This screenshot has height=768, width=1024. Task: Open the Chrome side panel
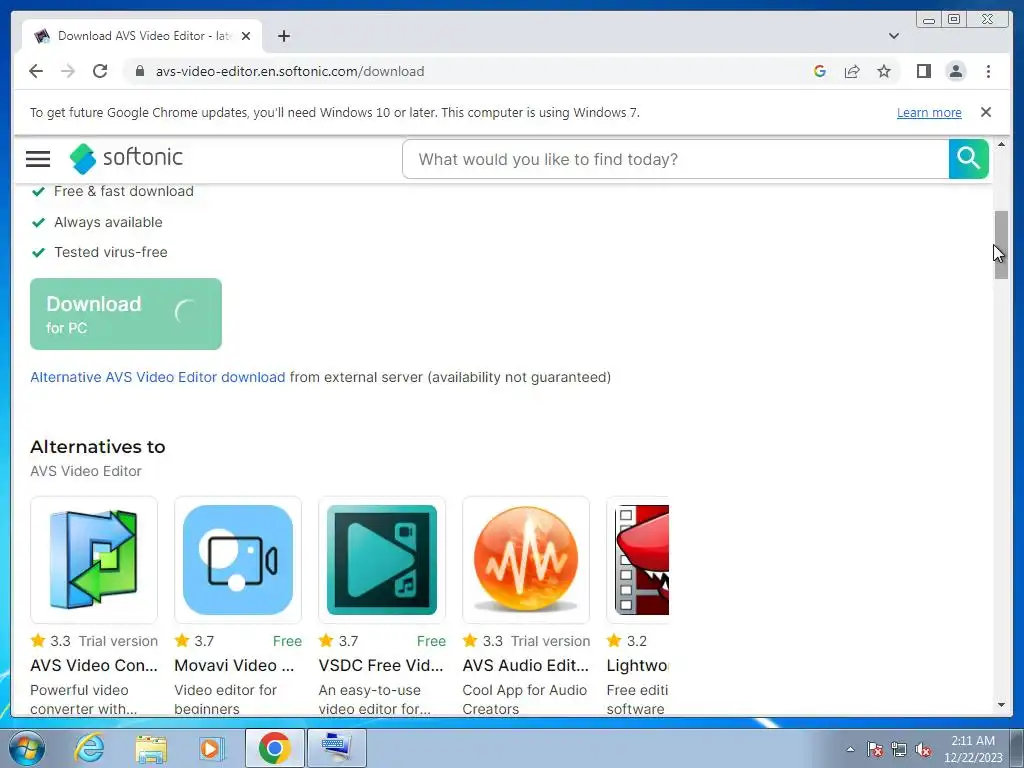(x=923, y=71)
